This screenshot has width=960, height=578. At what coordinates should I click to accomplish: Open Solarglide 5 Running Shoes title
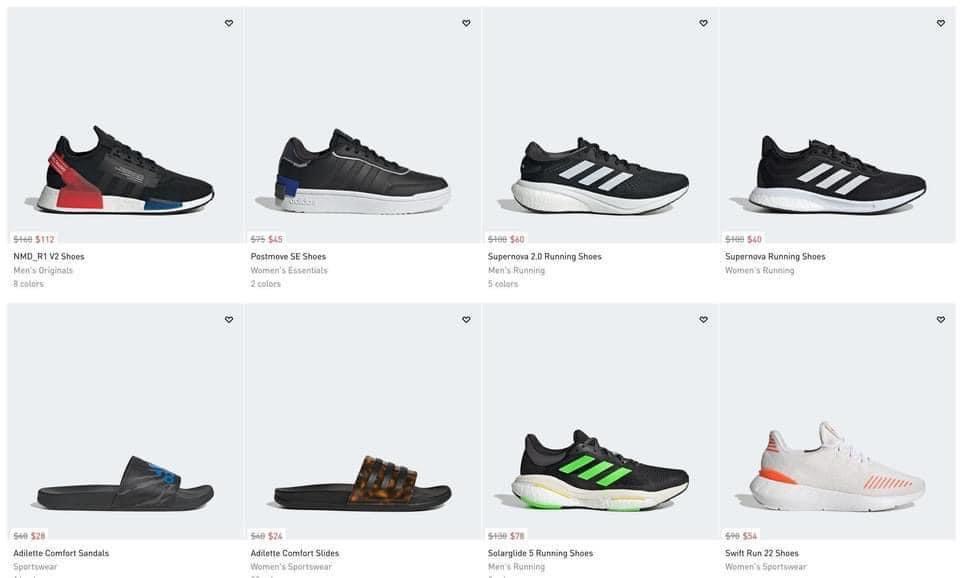[x=540, y=553]
